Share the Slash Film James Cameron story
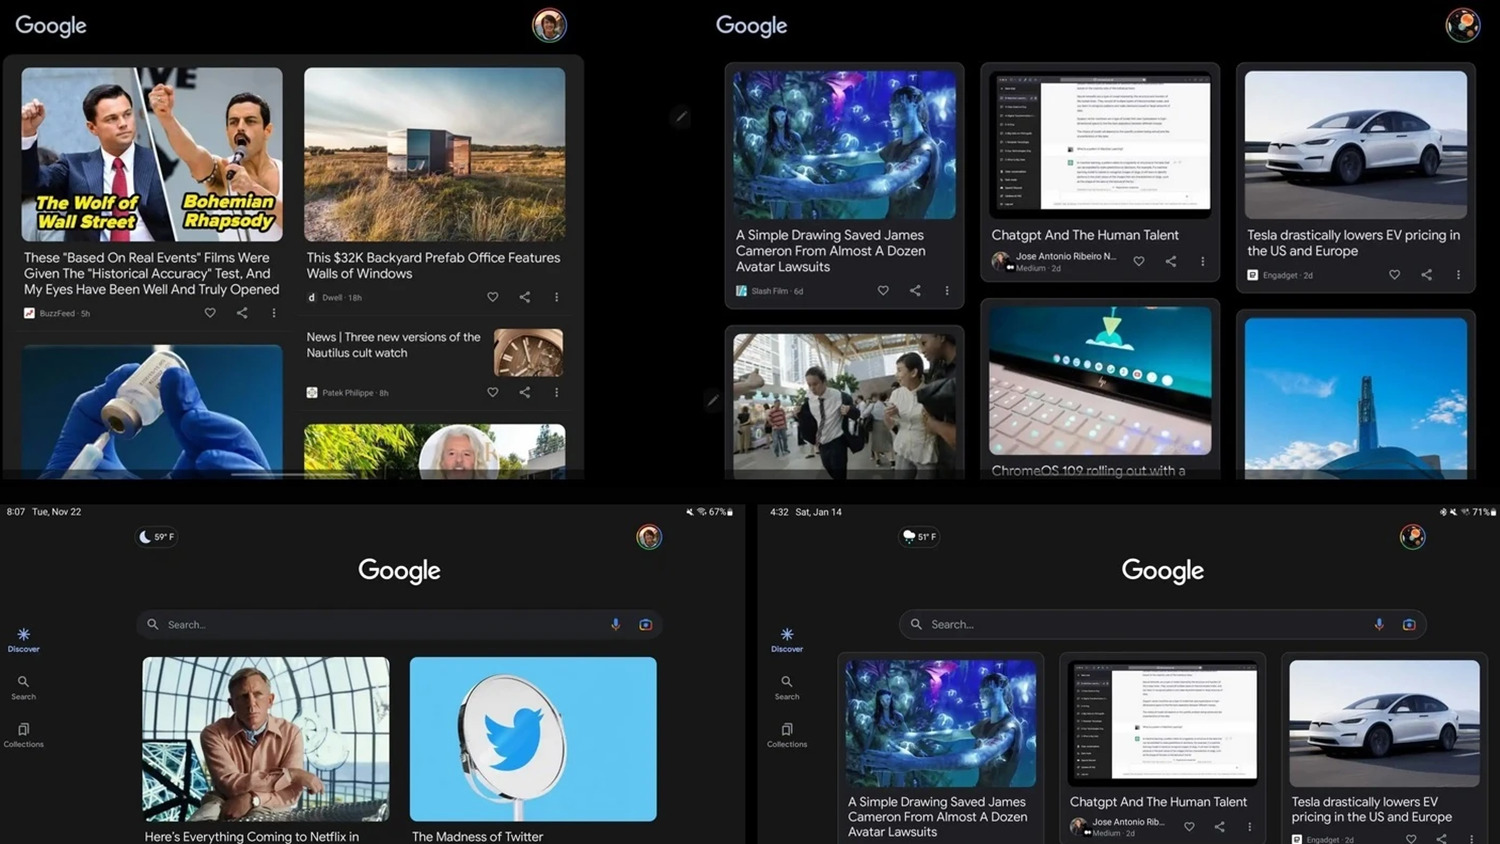The image size is (1500, 844). (x=915, y=291)
